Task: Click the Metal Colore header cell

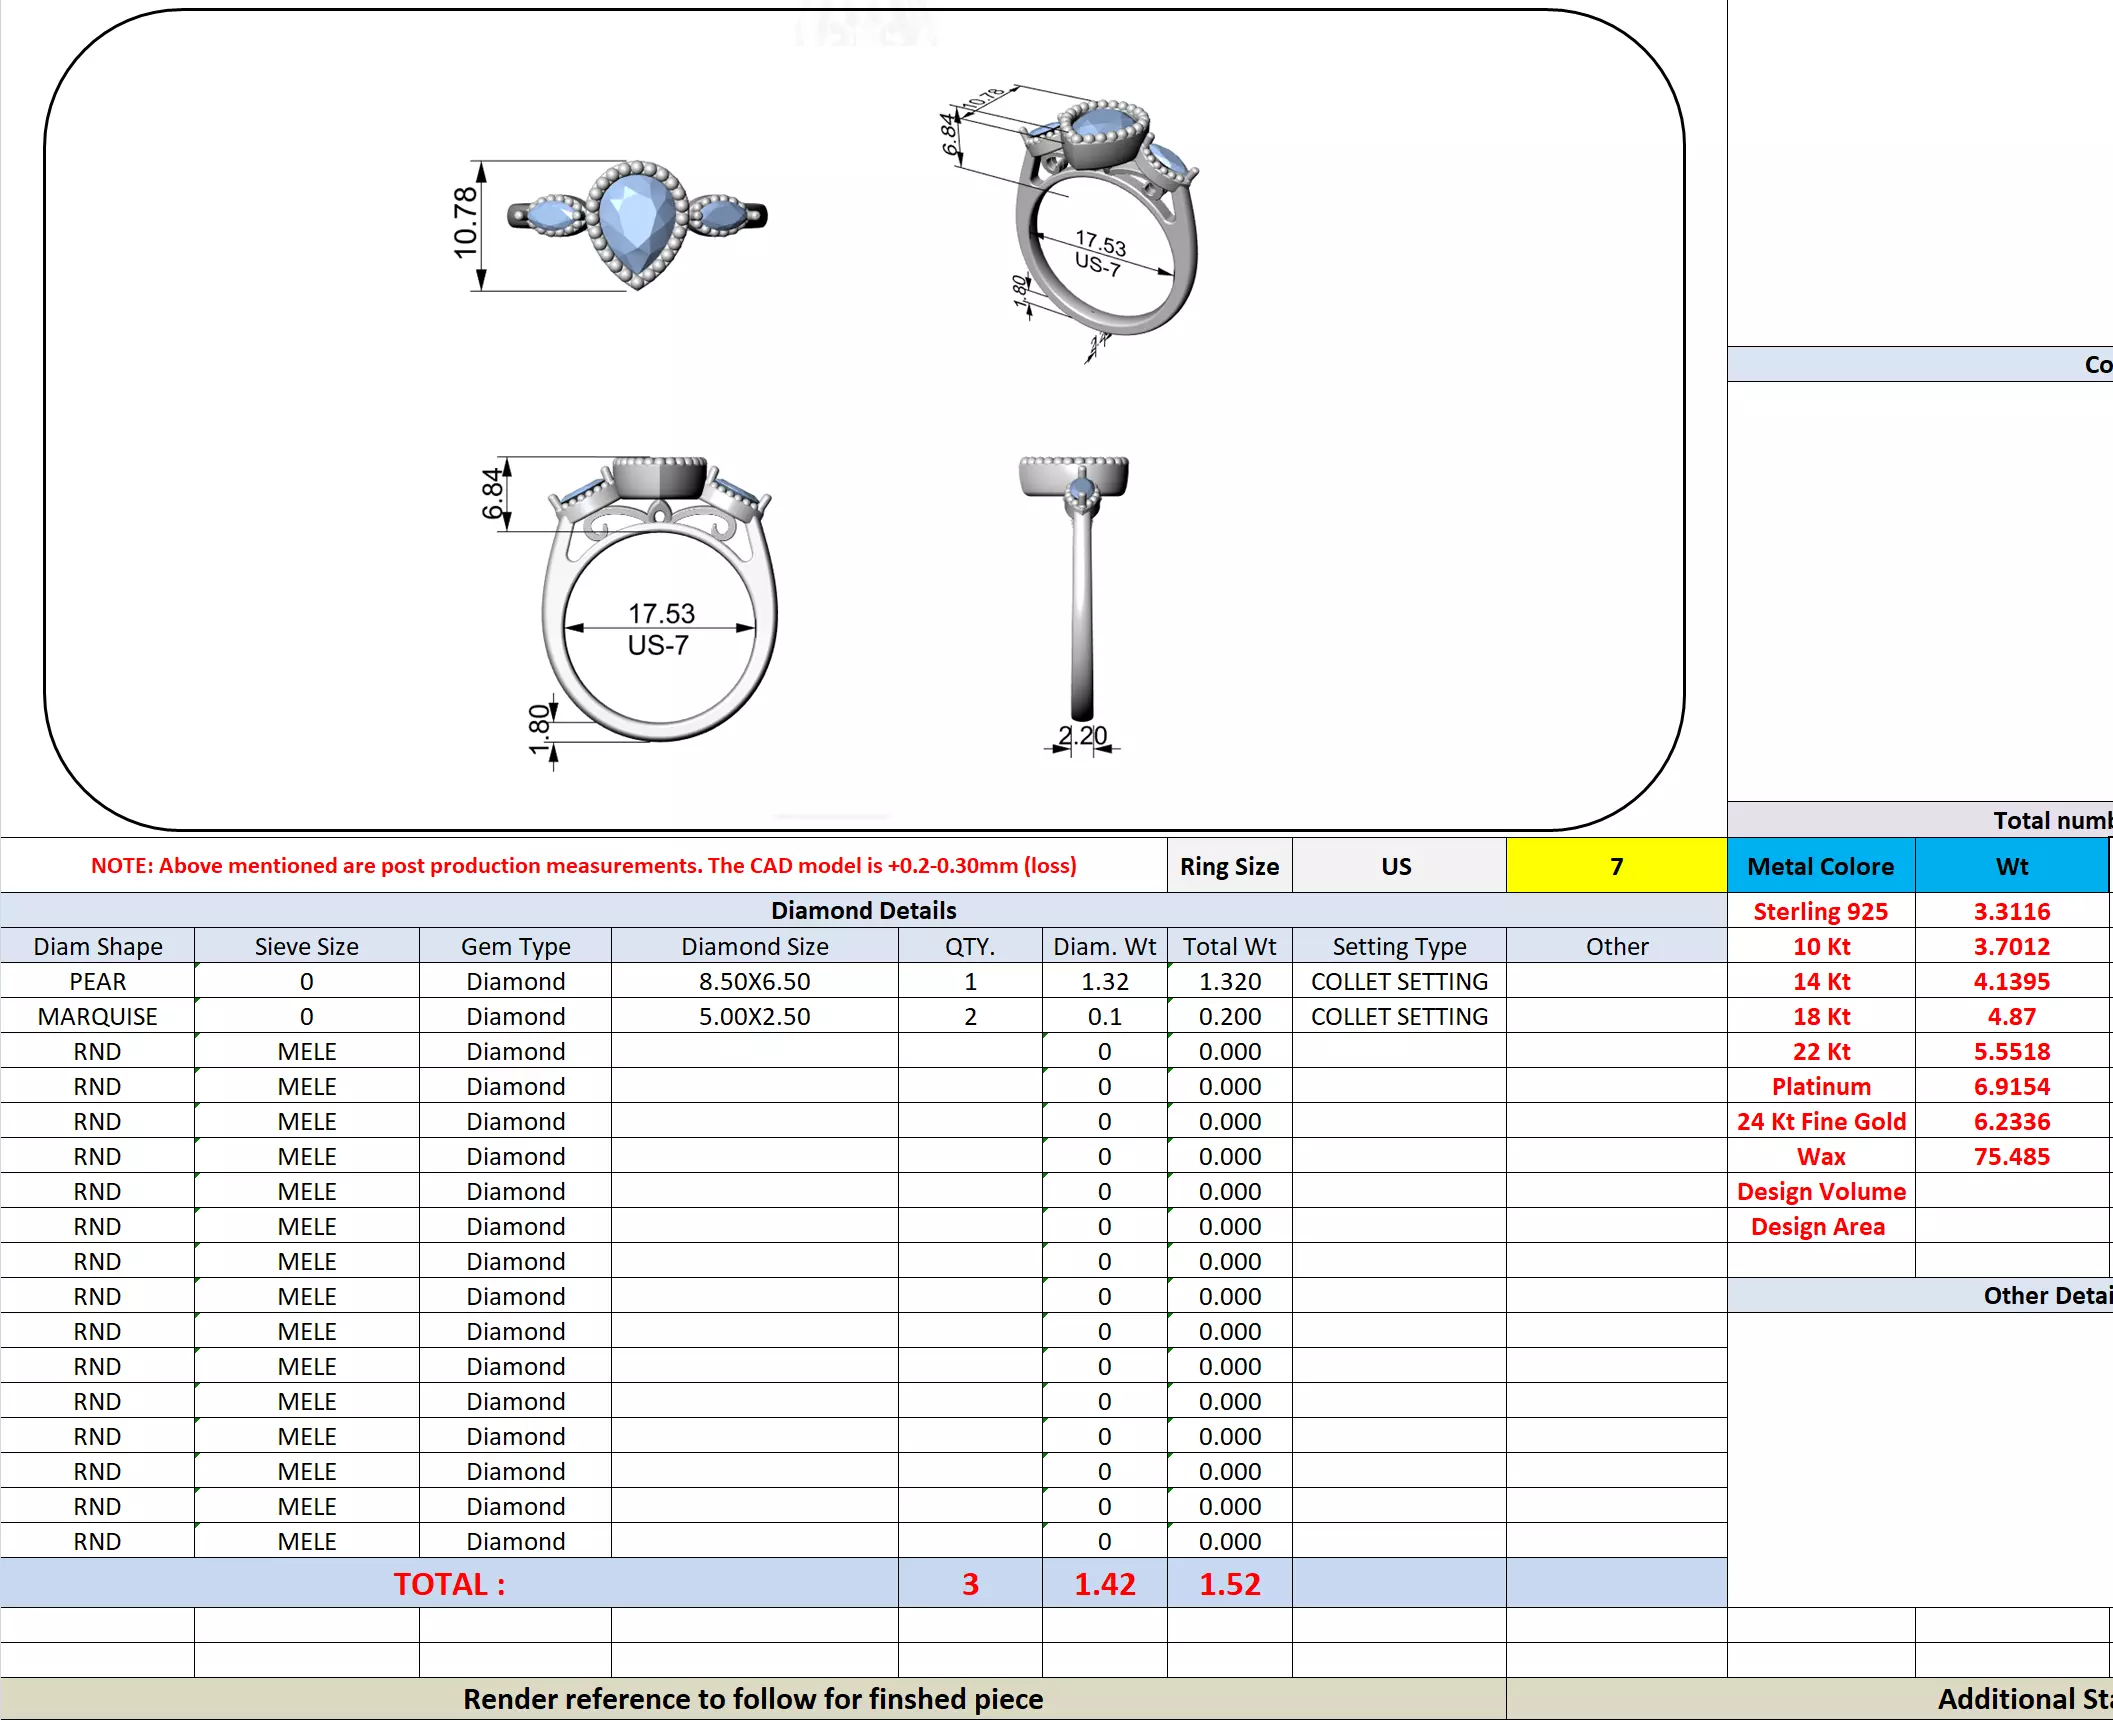Action: (1820, 866)
